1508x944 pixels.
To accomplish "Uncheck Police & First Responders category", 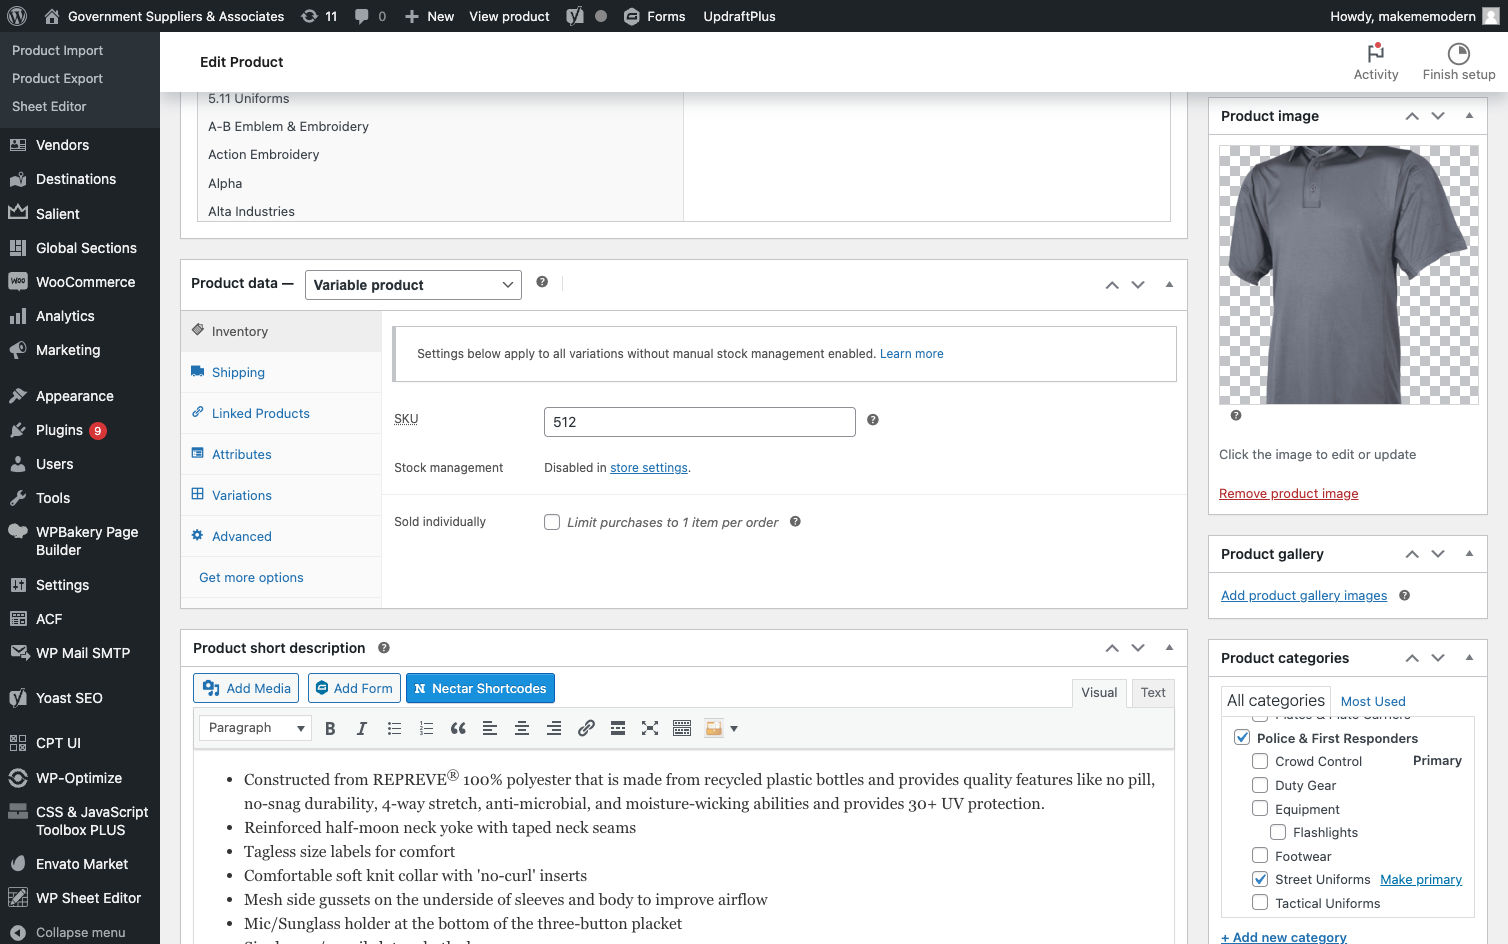I will coord(1242,738).
